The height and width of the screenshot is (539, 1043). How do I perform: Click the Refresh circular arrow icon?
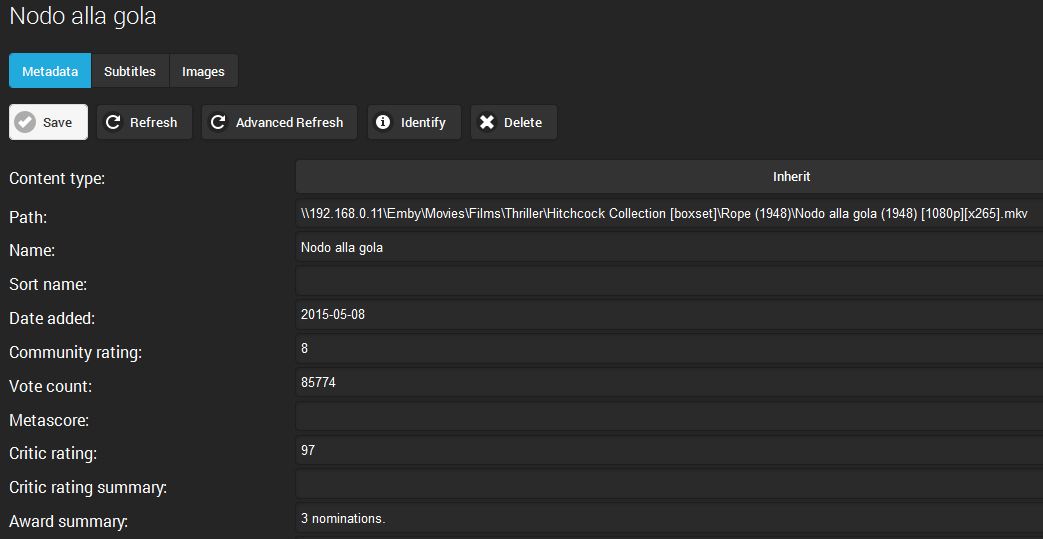113,122
